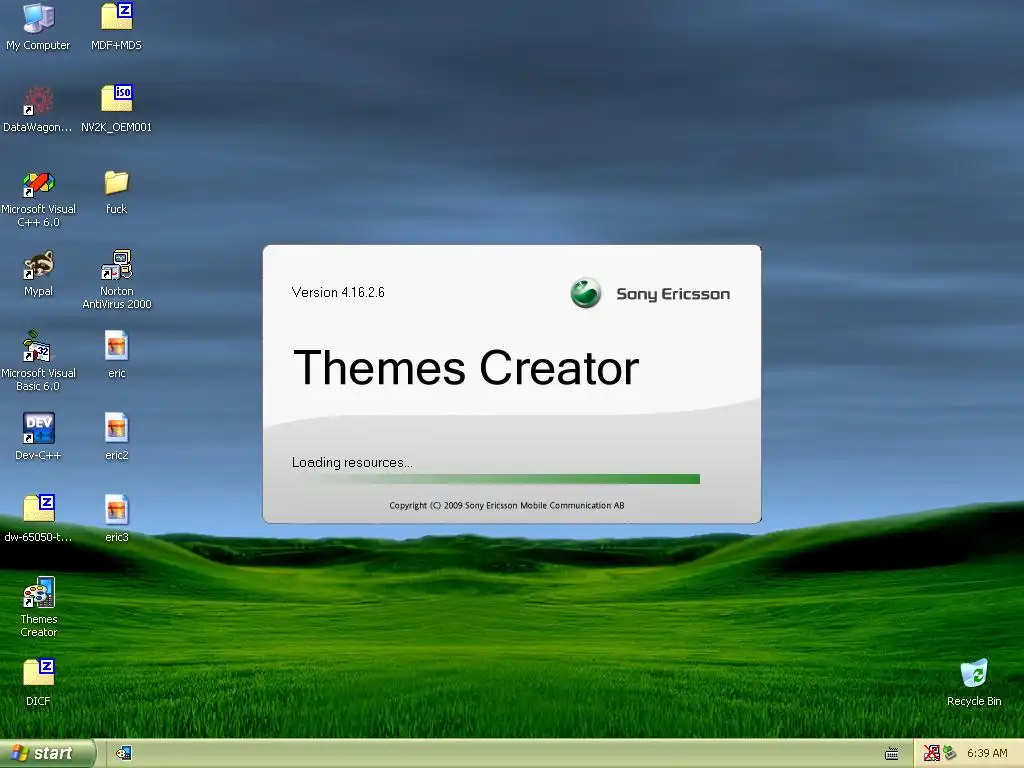
Task: Click the red crossed network tray icon
Action: [931, 754]
